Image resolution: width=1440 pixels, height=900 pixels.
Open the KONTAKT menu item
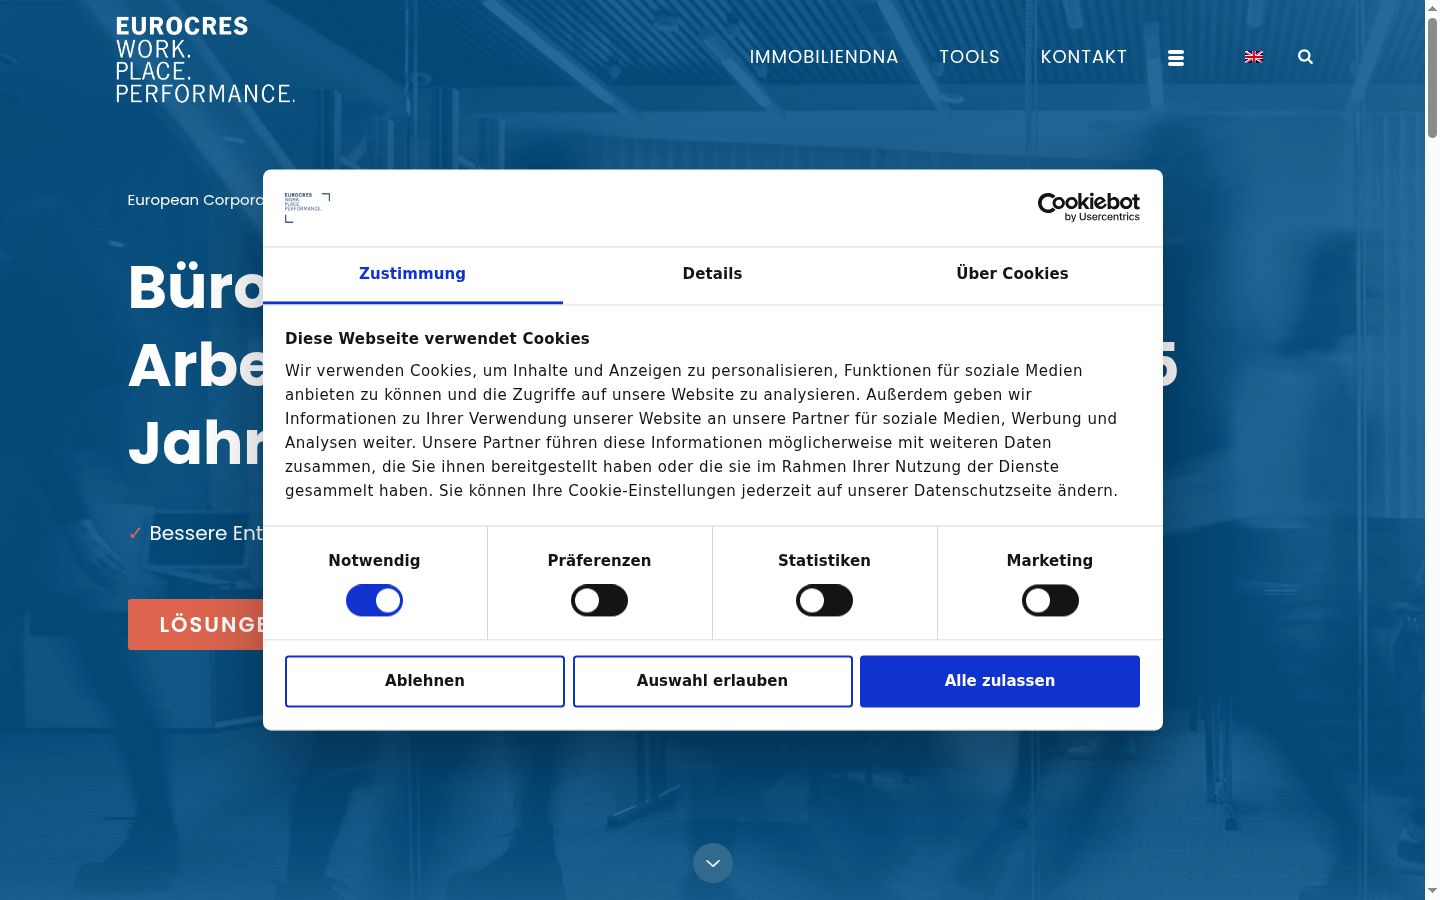(x=1084, y=57)
